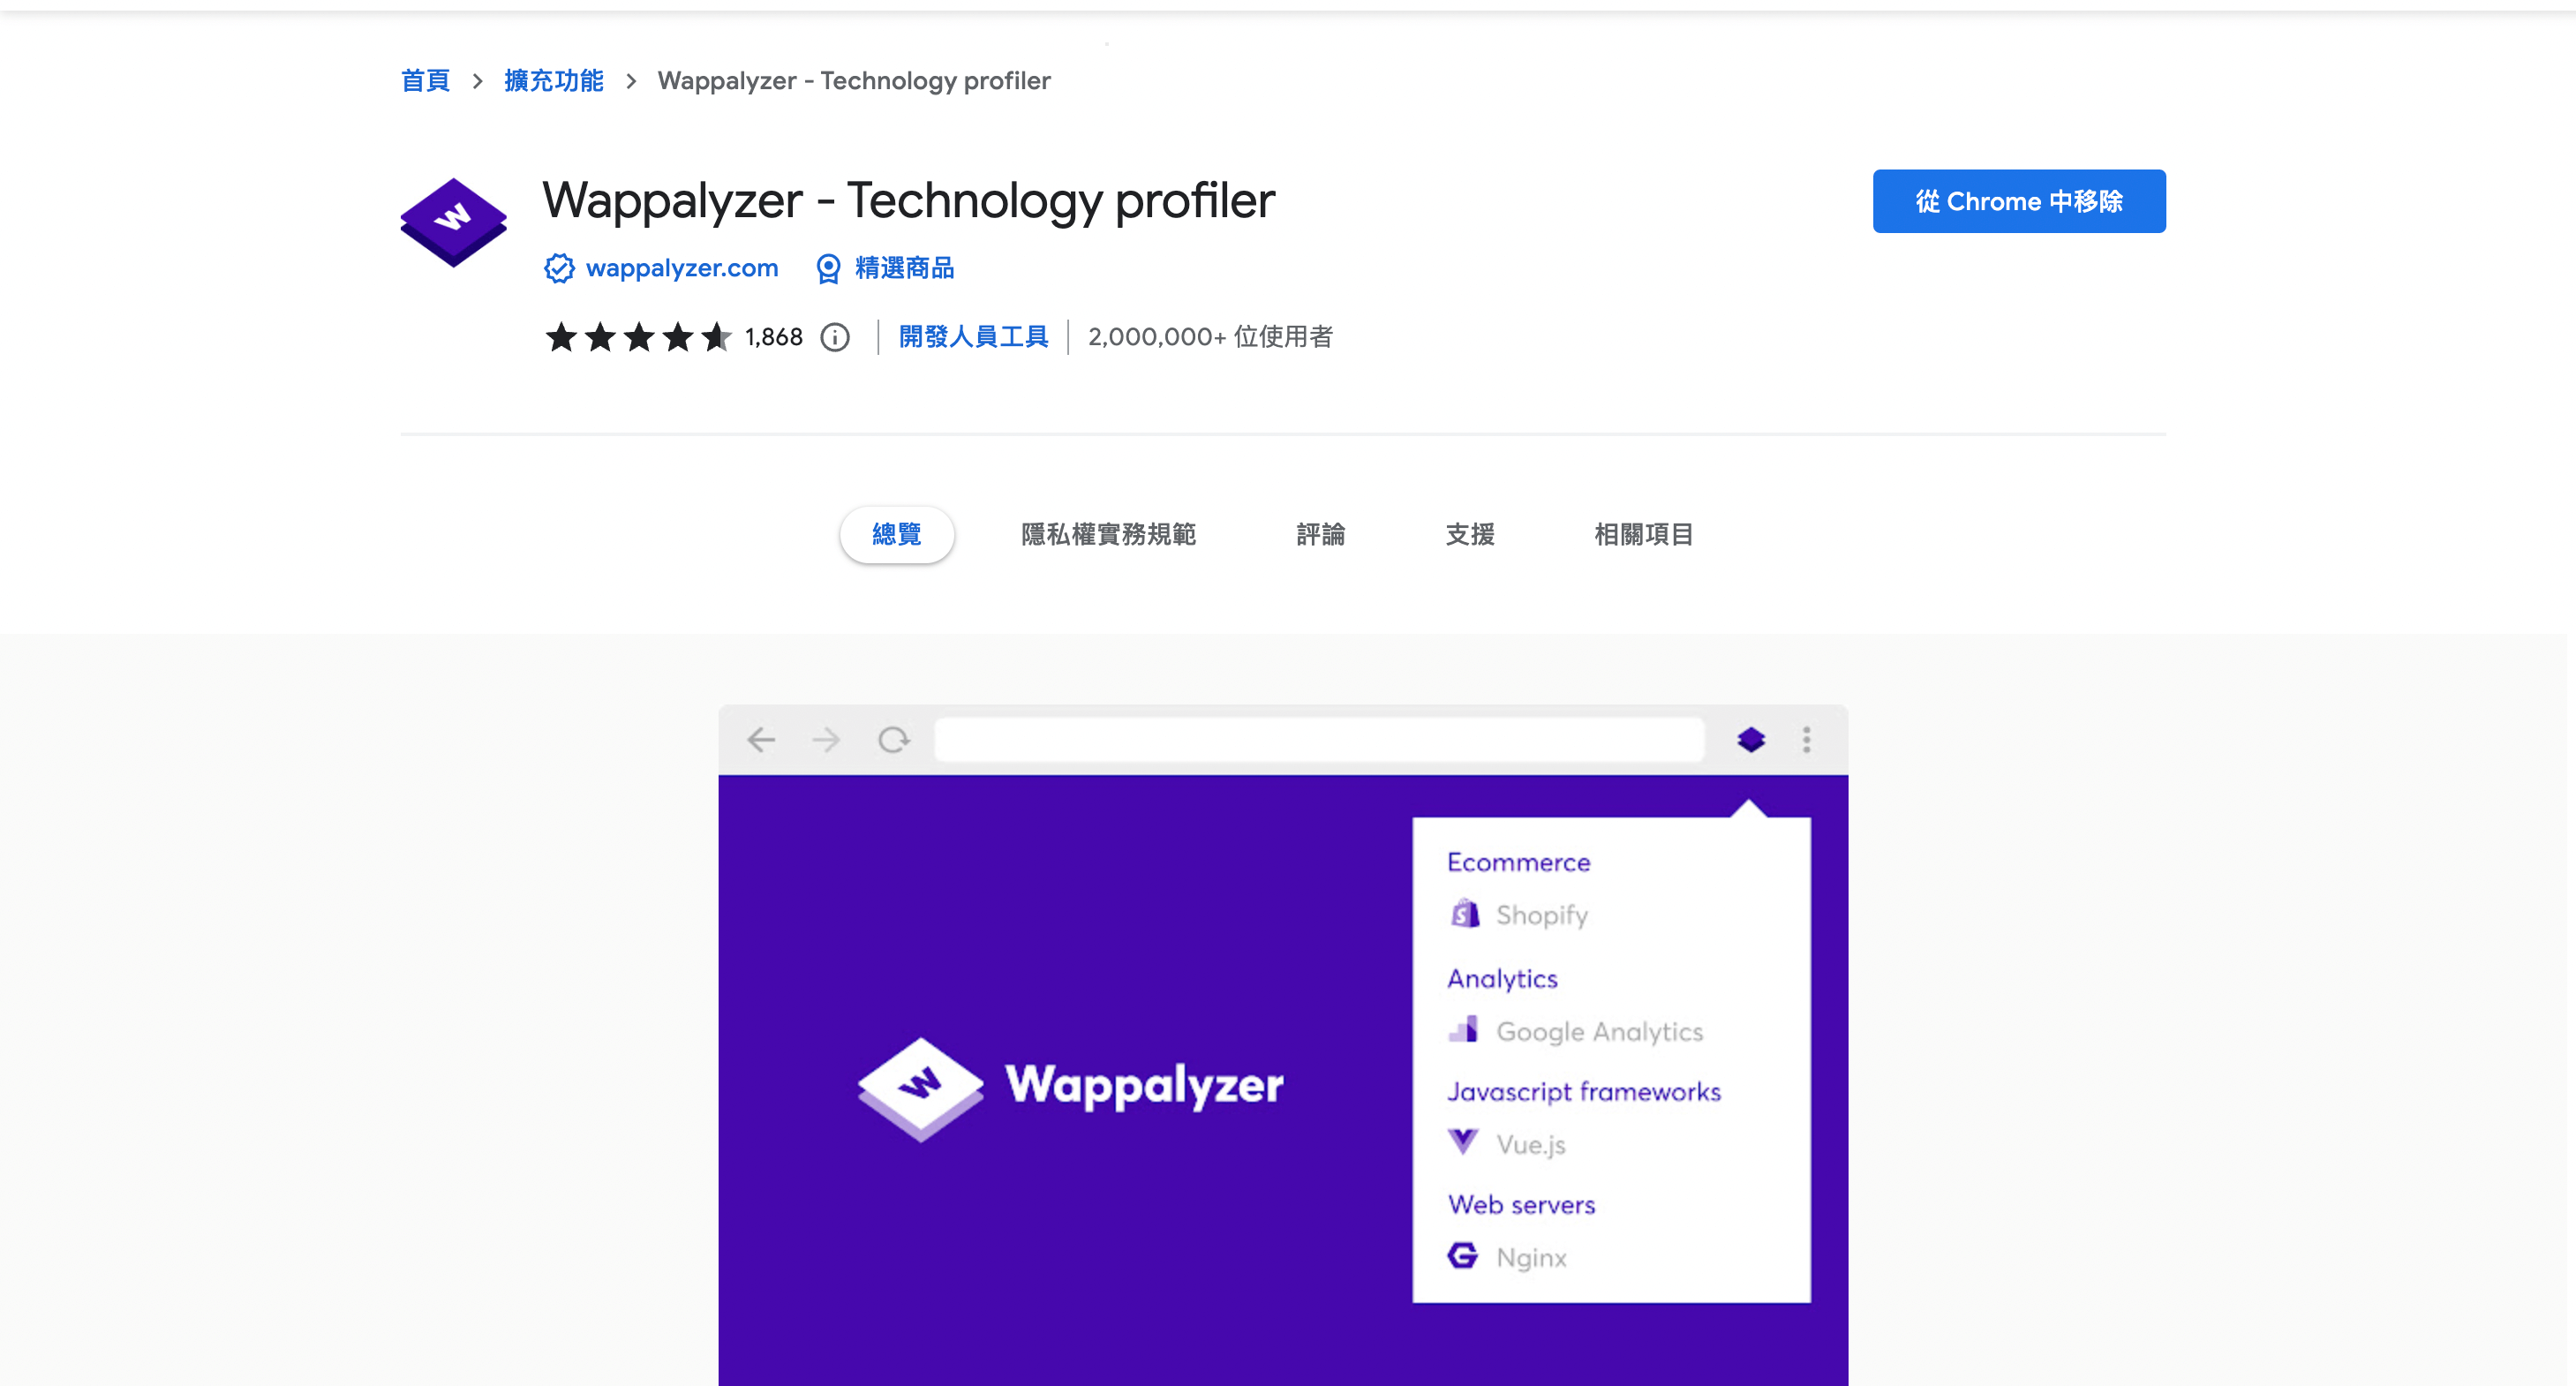This screenshot has height=1386, width=2576.
Task: Click the 2,000,000+ 位使用者 text
Action: tap(1210, 337)
